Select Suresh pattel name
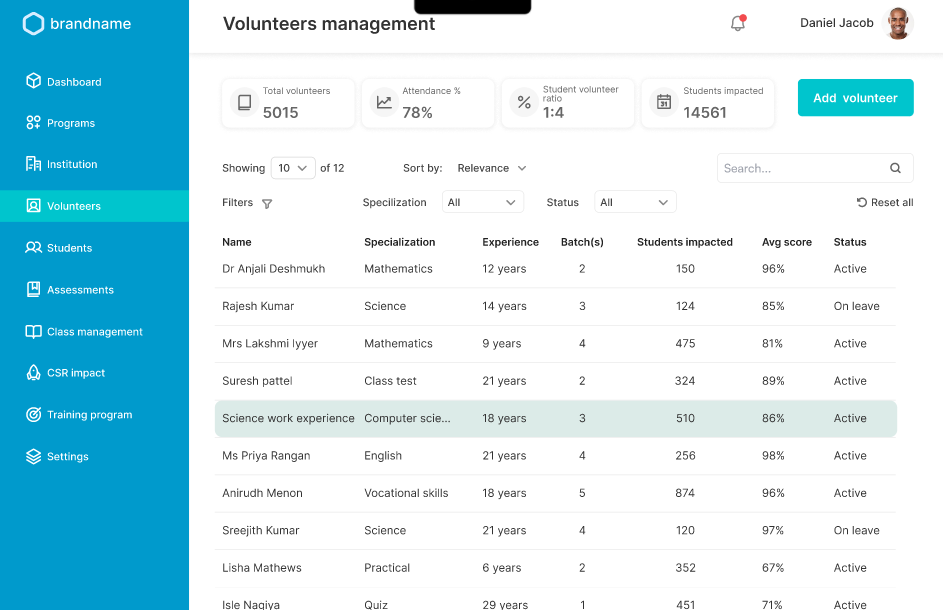Viewport: 943px width, 610px height. pyautogui.click(x=257, y=380)
